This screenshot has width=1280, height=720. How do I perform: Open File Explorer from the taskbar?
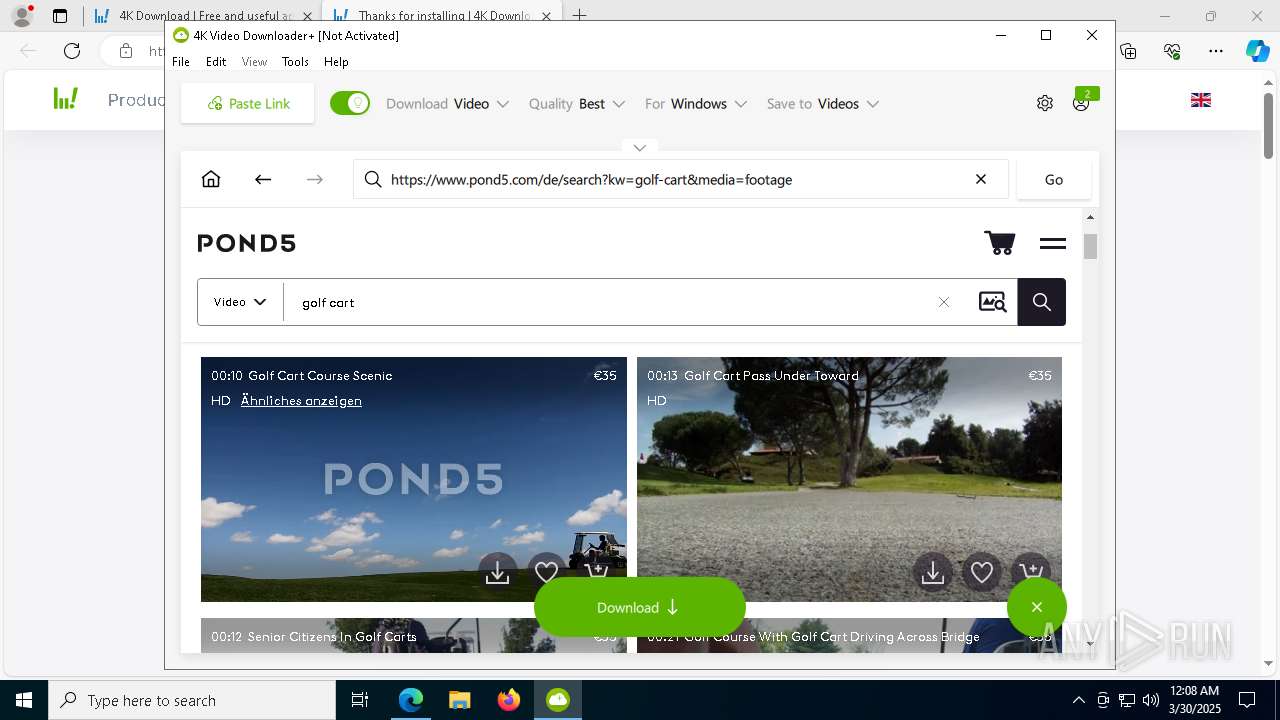tap(459, 700)
